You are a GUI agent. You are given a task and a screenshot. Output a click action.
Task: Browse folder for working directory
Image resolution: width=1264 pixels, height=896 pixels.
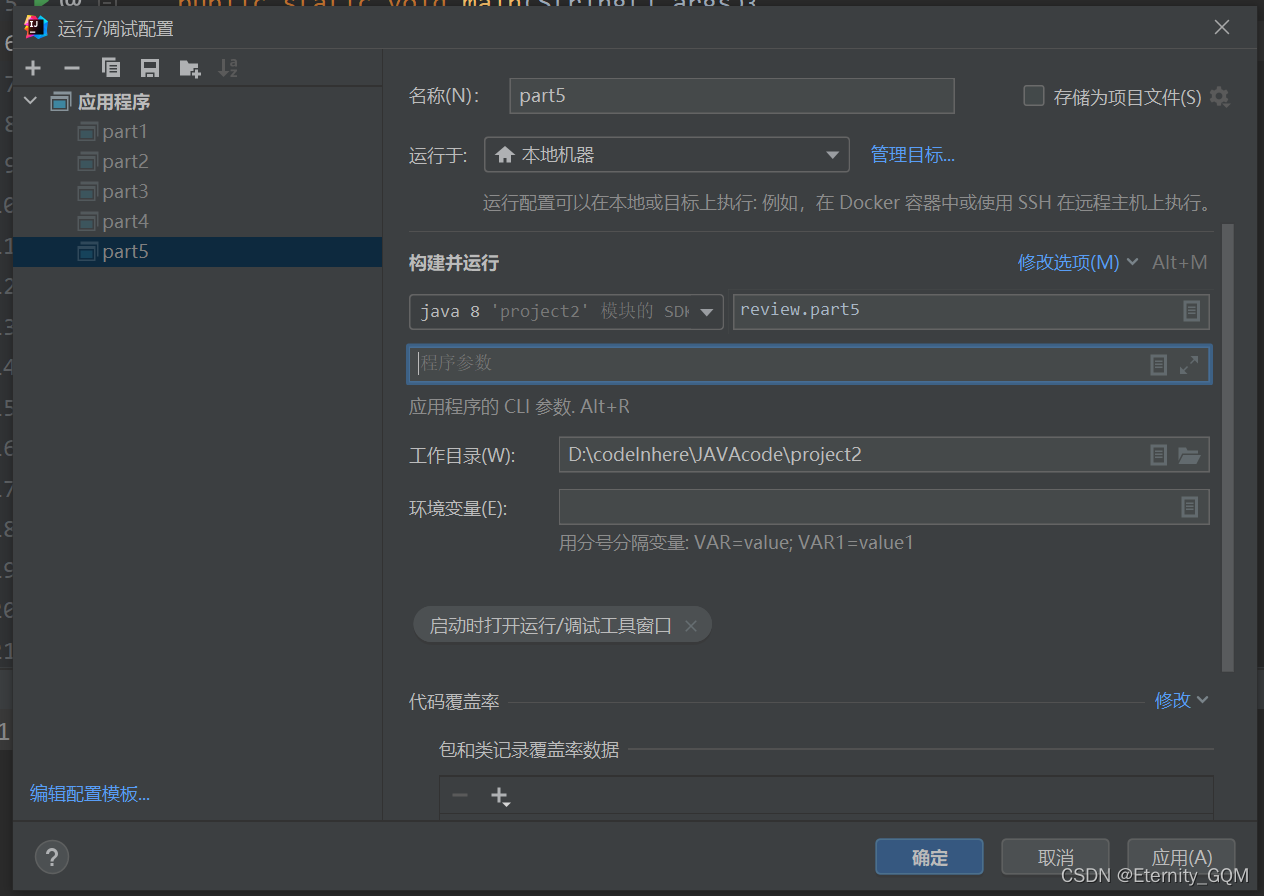click(1189, 455)
